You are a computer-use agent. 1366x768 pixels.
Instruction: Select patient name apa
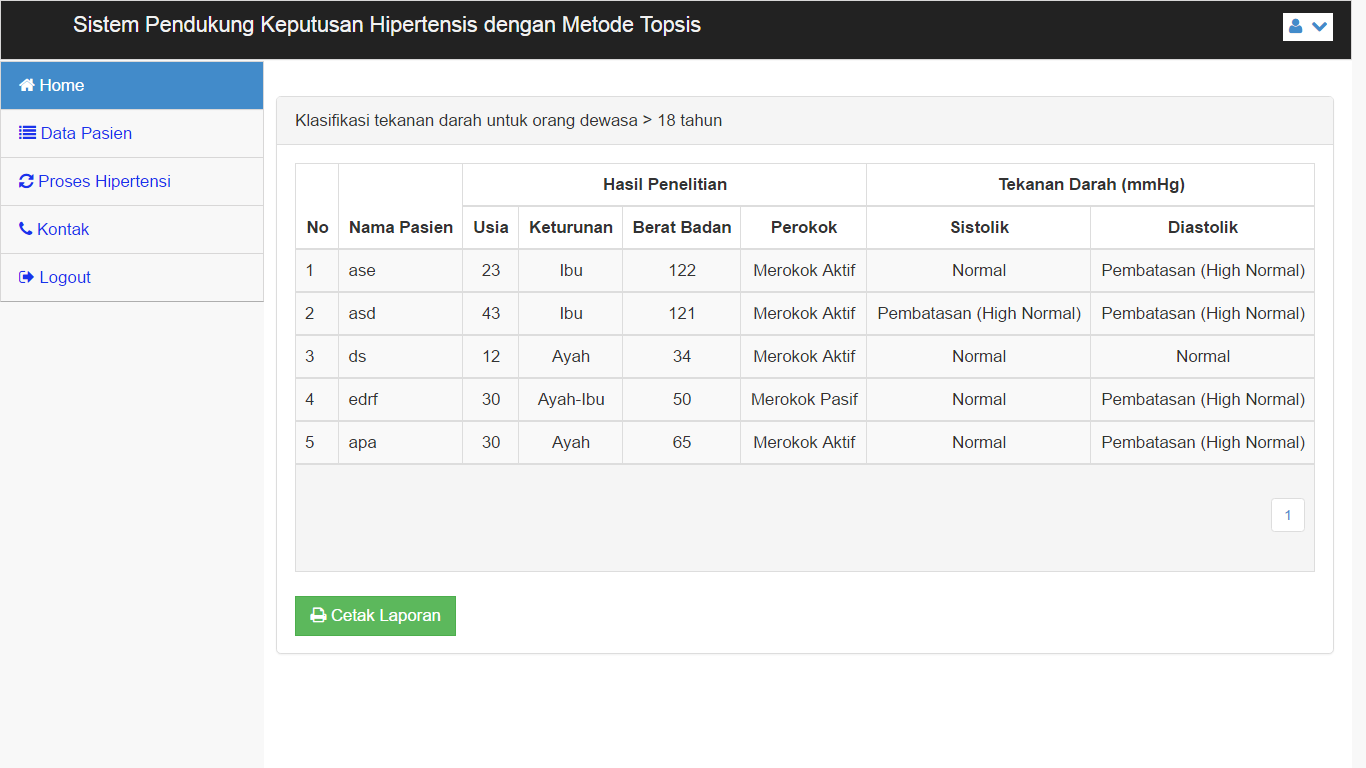coord(362,442)
